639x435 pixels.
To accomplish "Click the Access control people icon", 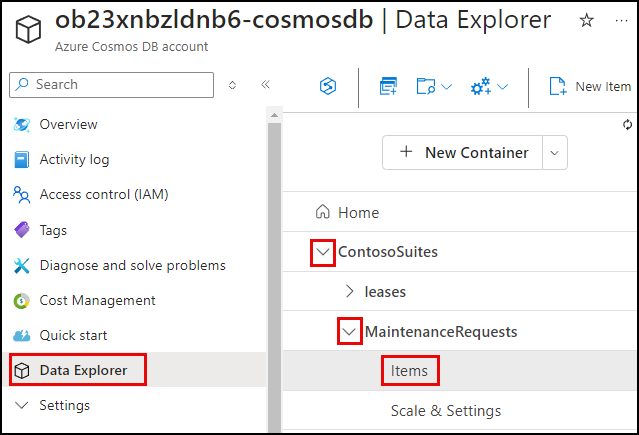I will [x=21, y=194].
